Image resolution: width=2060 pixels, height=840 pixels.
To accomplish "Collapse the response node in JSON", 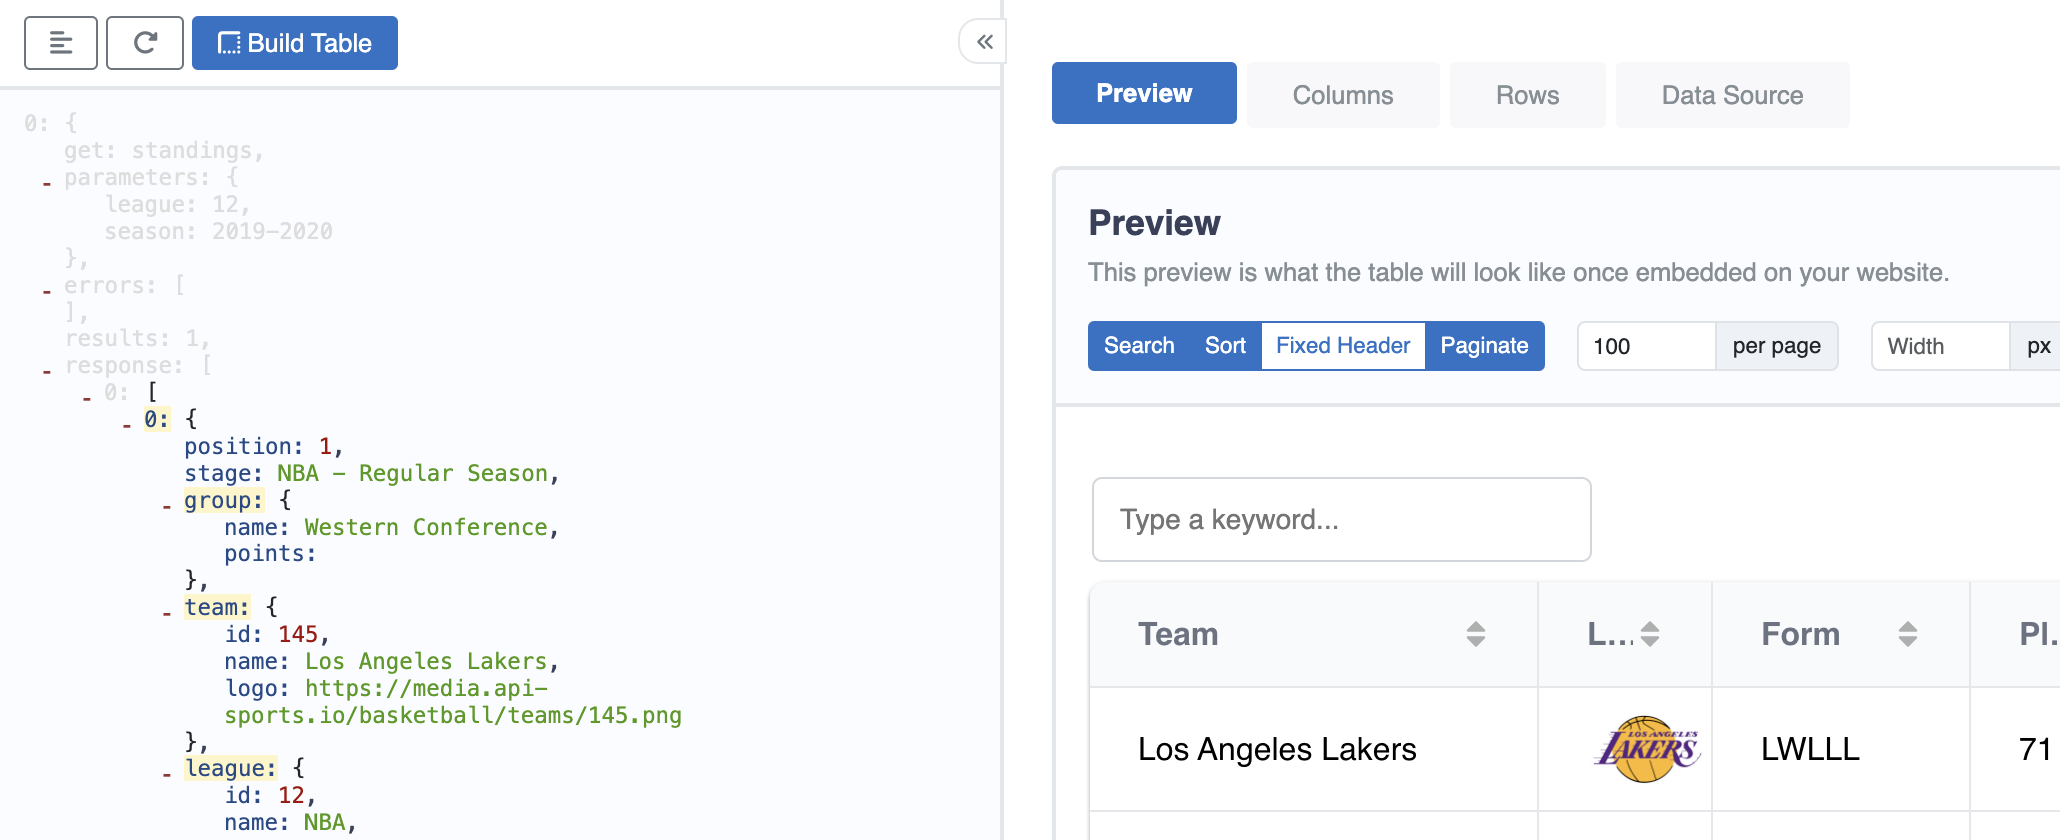I will (46, 370).
